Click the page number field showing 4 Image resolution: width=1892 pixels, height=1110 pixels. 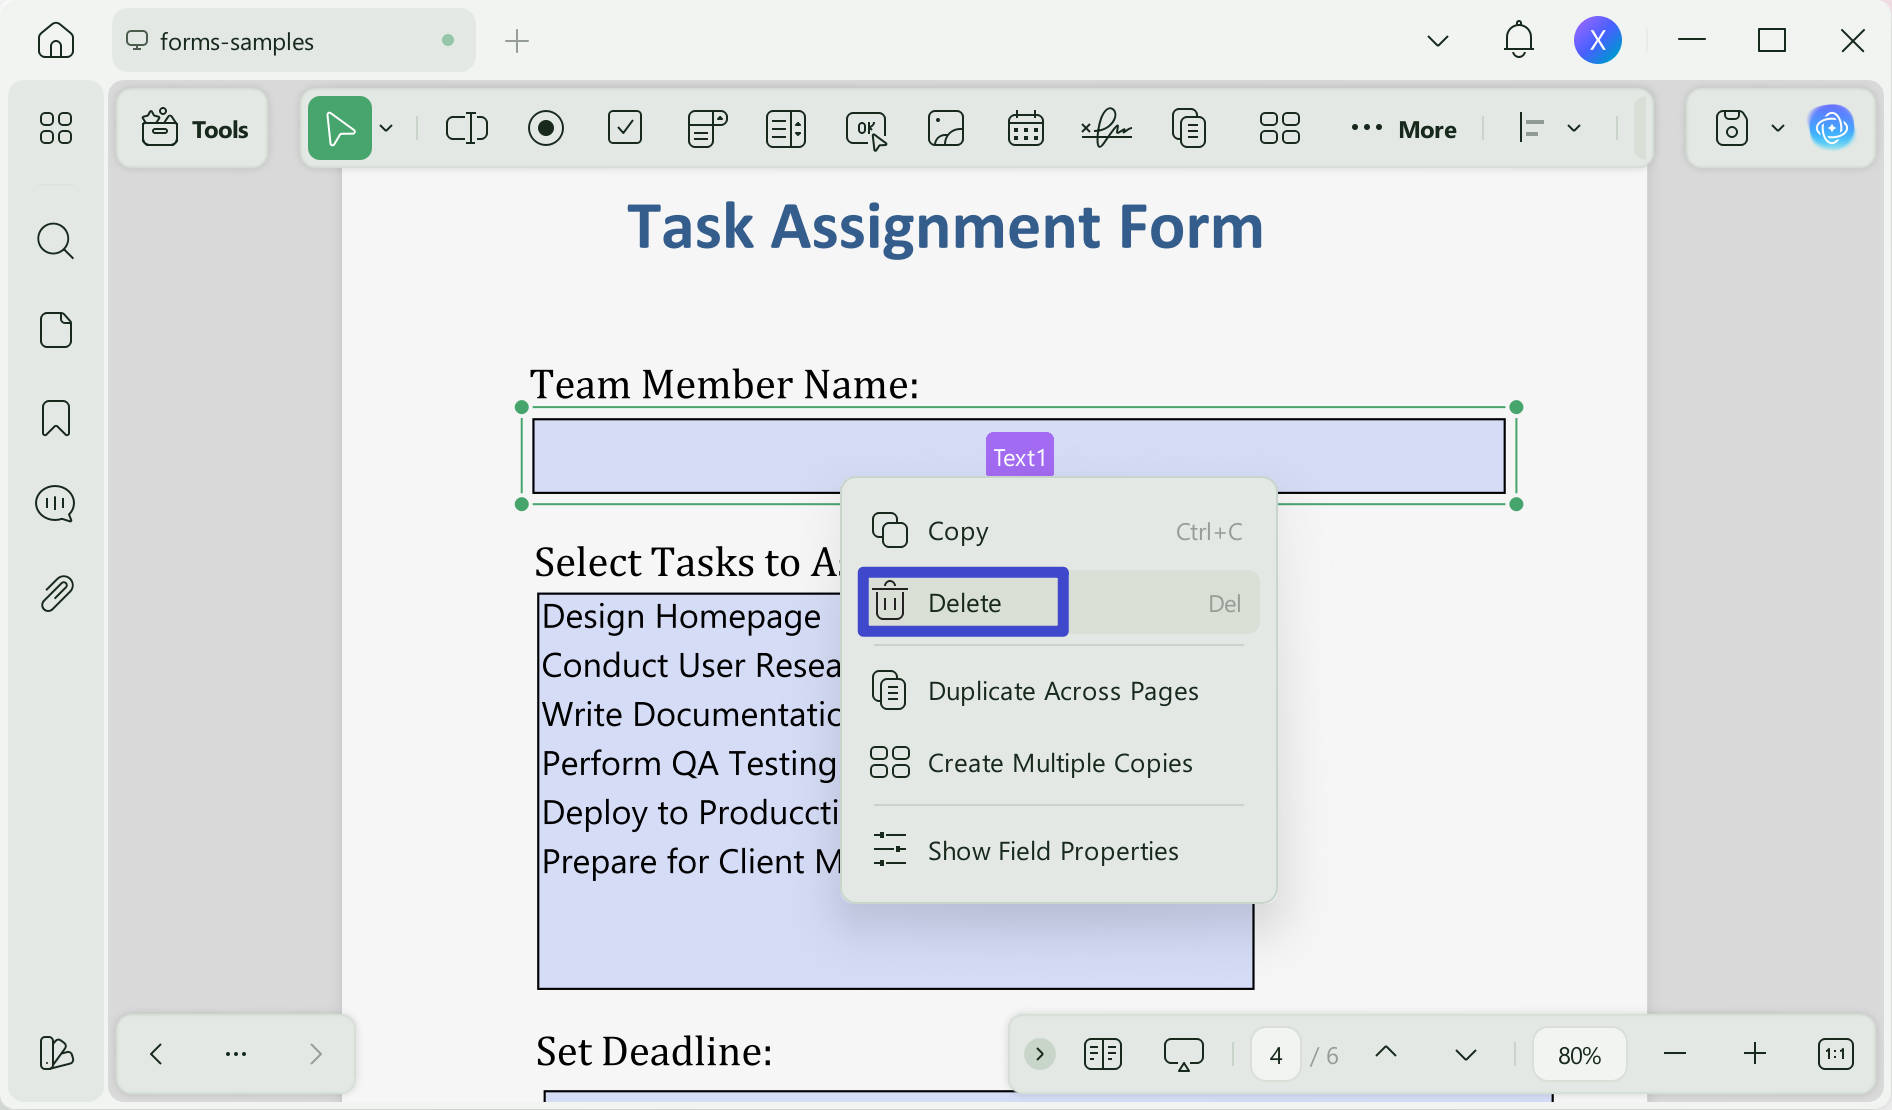pyautogui.click(x=1276, y=1055)
